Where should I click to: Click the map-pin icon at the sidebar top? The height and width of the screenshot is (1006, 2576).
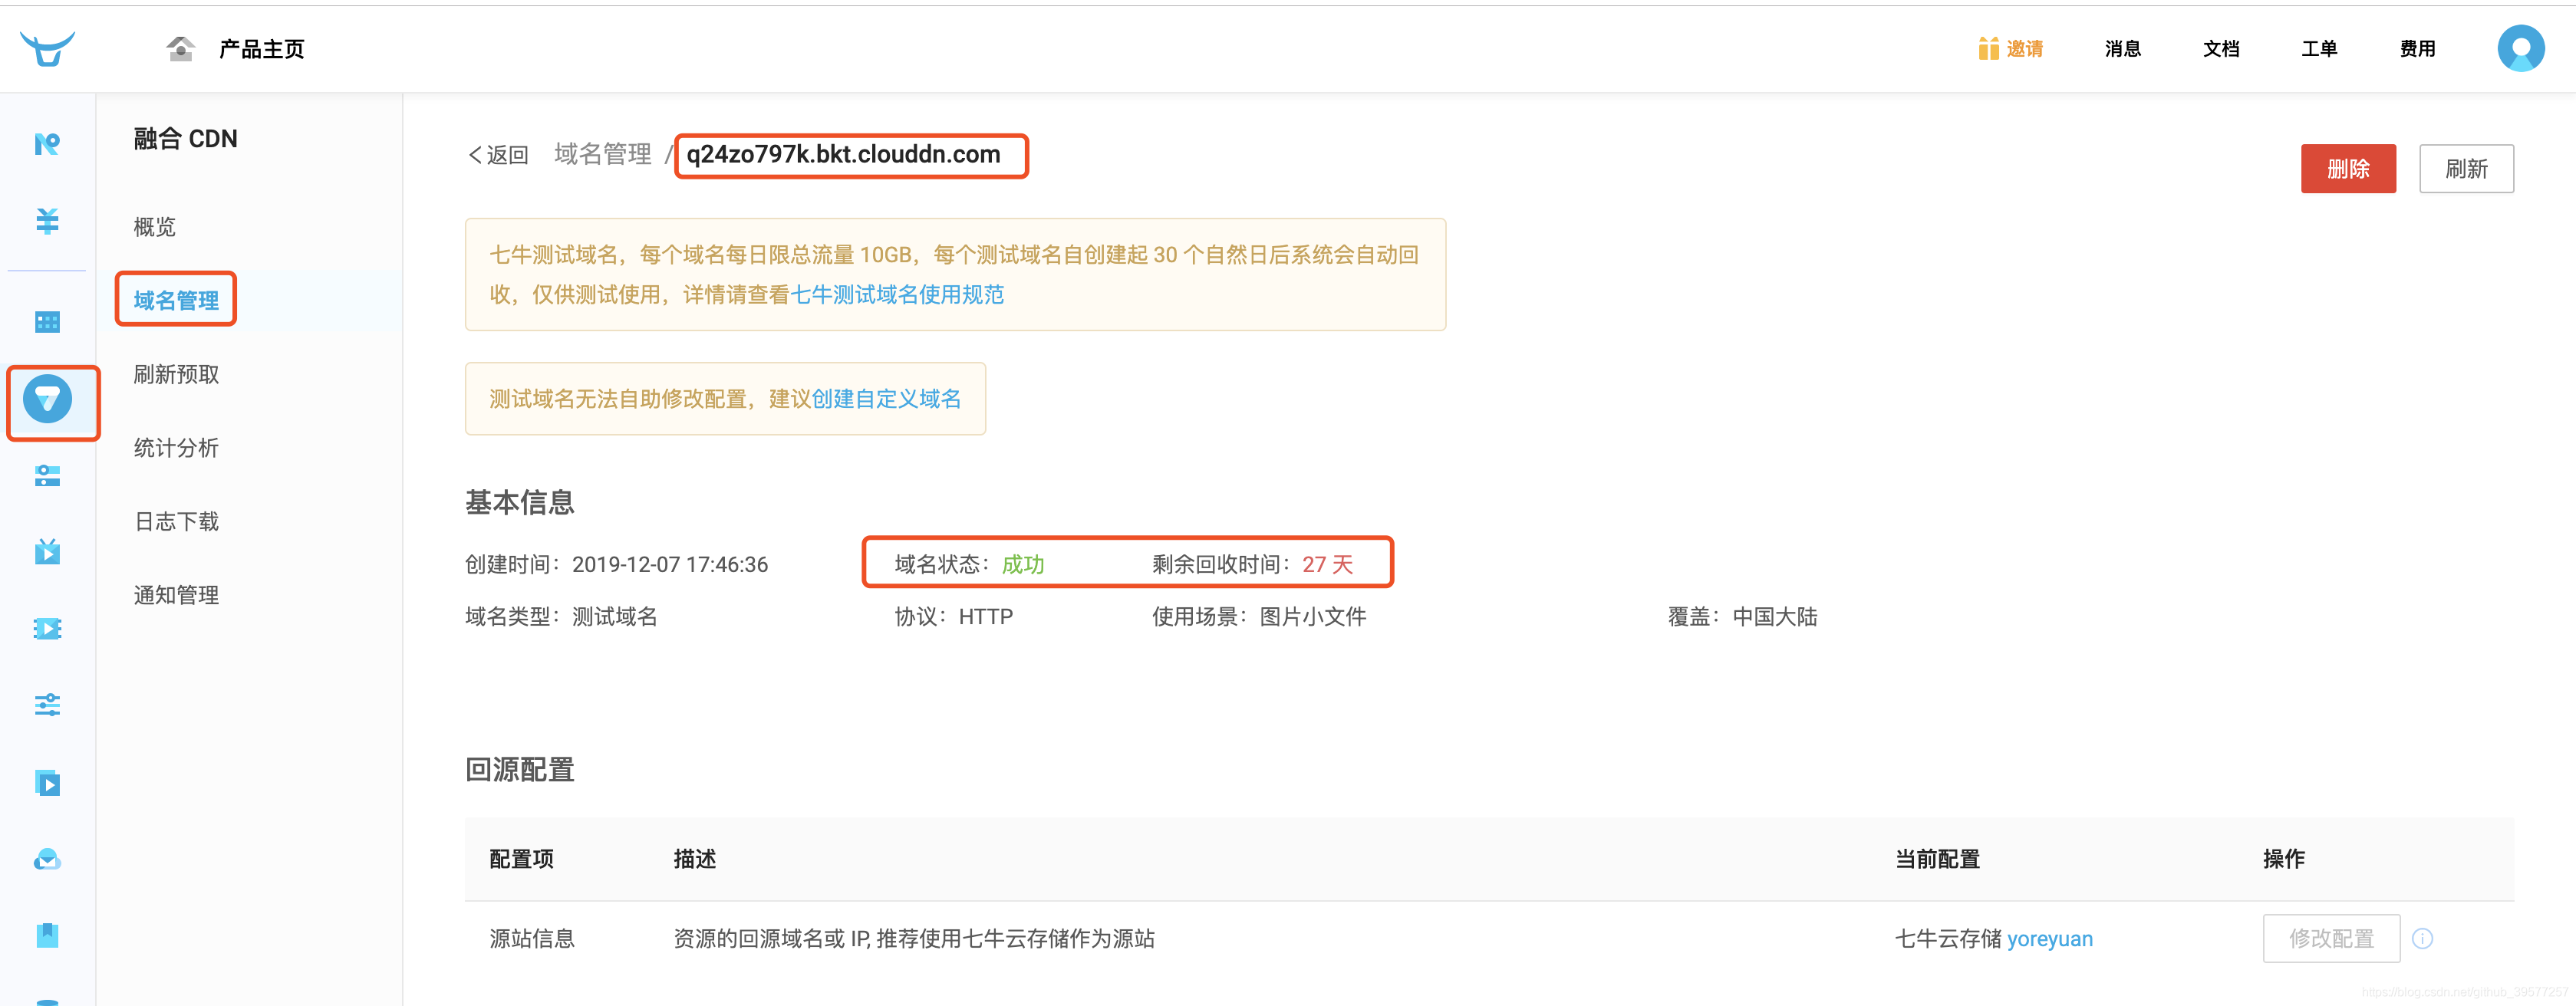47,144
